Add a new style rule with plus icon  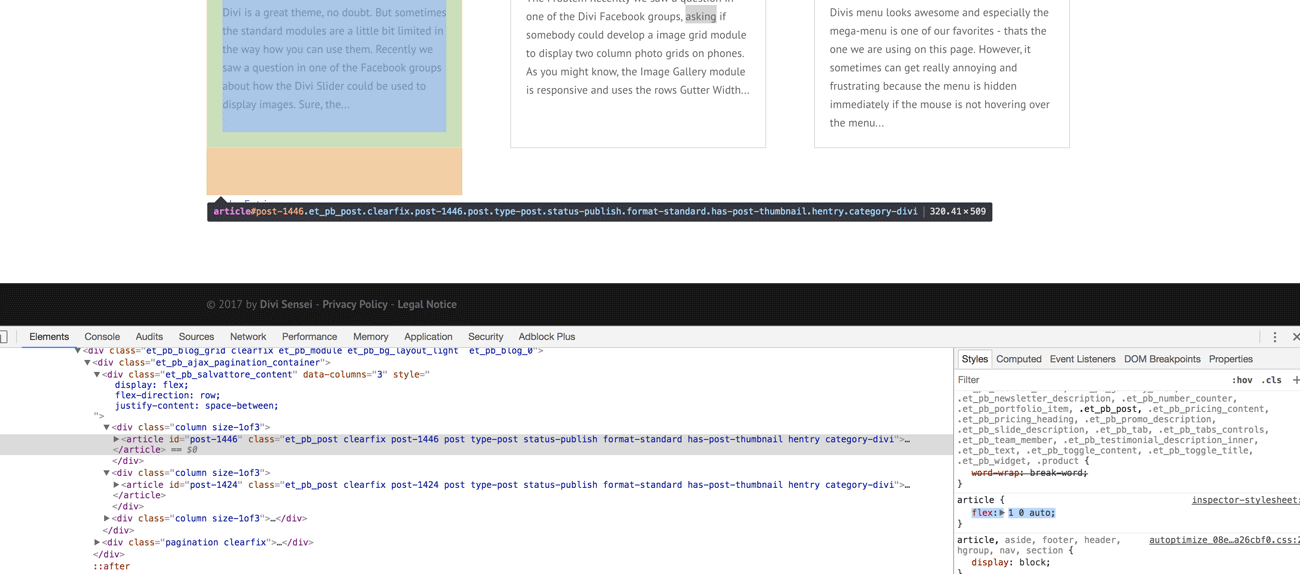1296,380
